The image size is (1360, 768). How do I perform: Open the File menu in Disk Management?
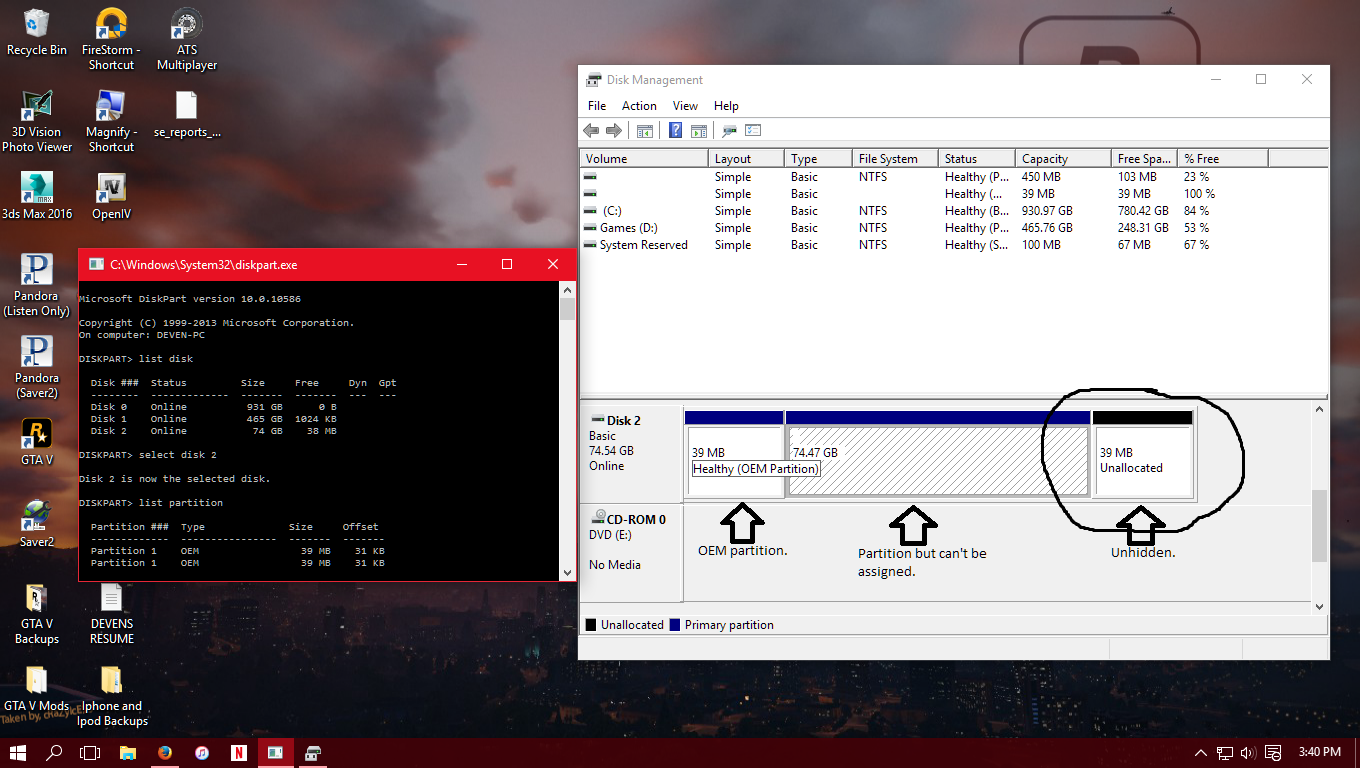(597, 106)
